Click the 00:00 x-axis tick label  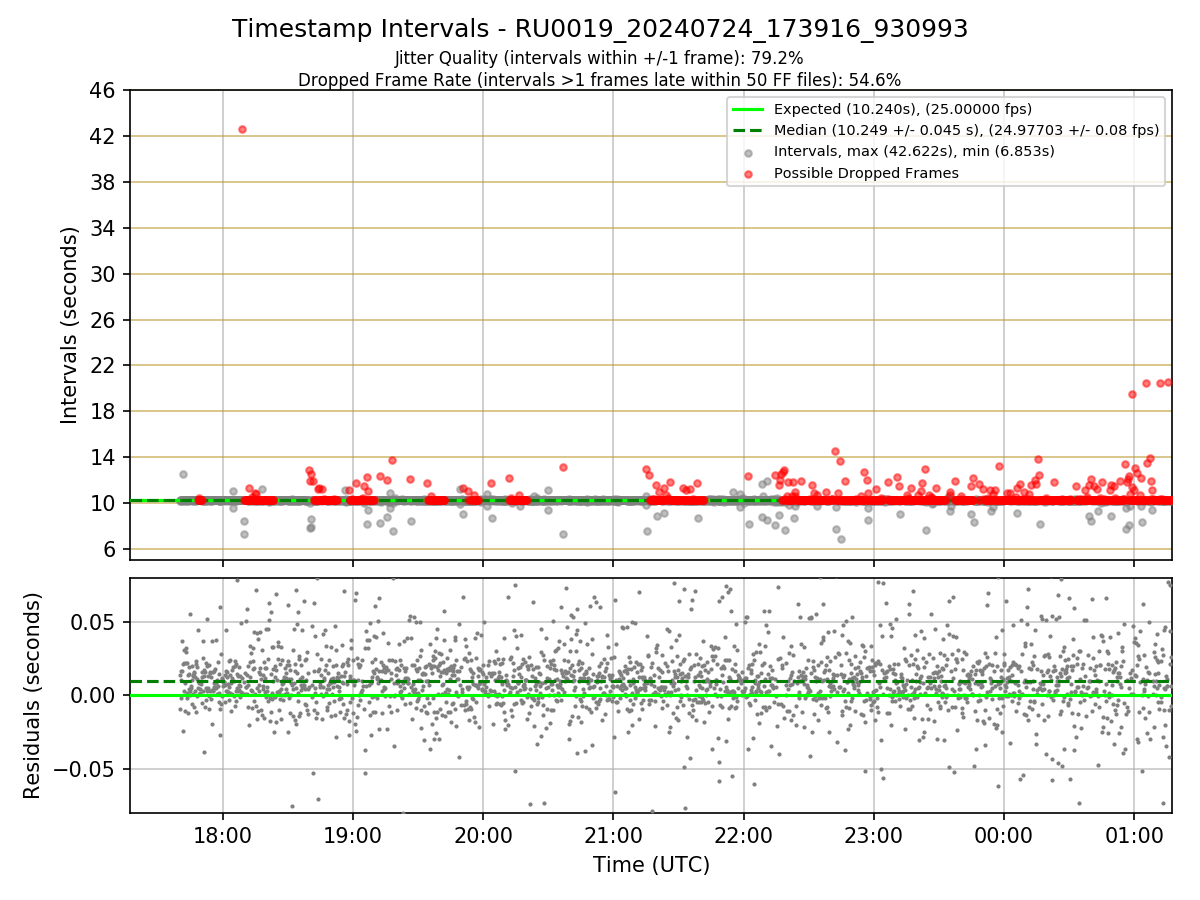1004,834
